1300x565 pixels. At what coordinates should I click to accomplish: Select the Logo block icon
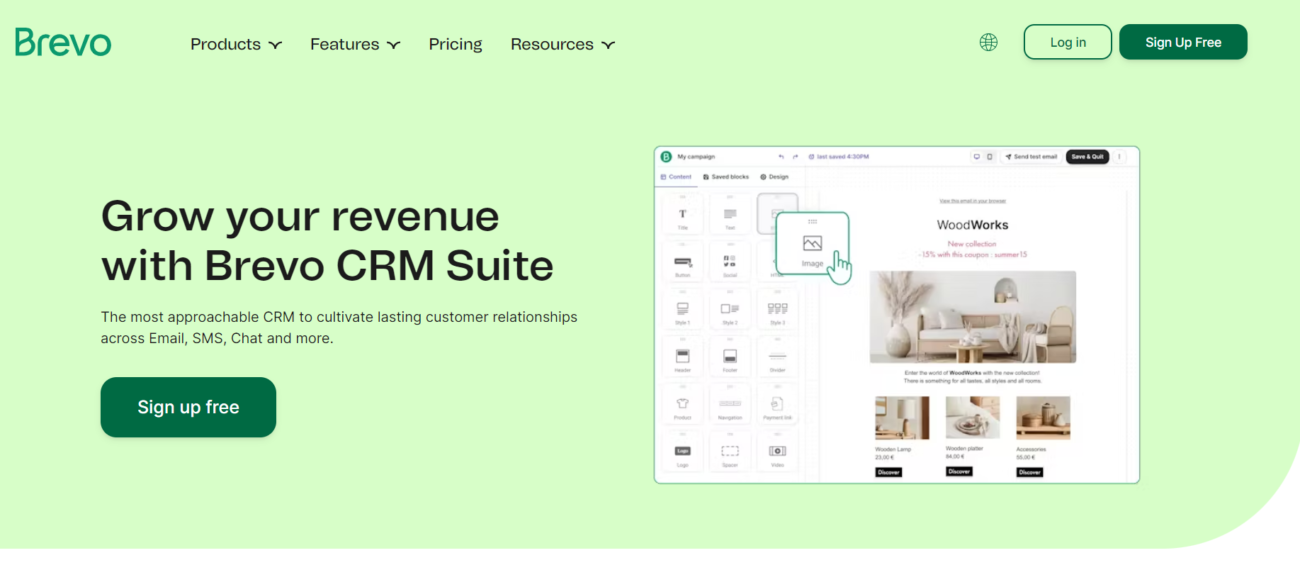pos(683,452)
